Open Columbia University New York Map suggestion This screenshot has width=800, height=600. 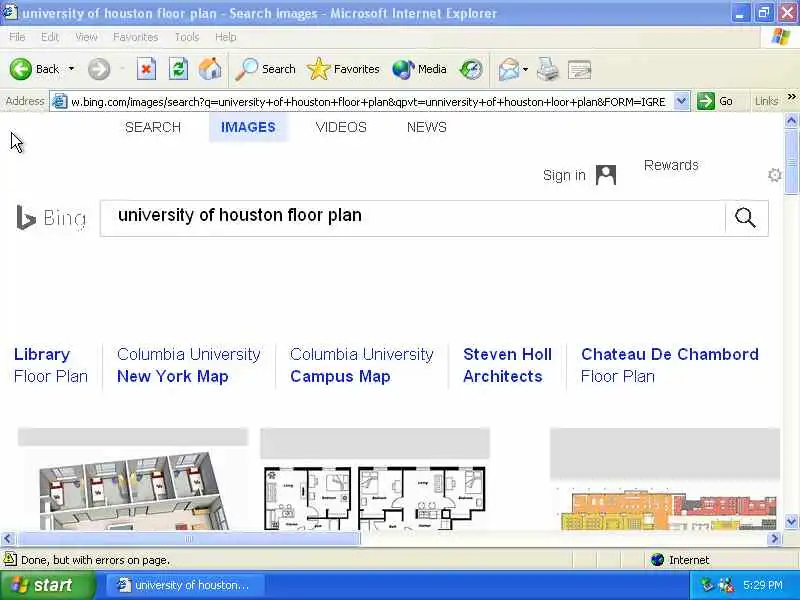pyautogui.click(x=188, y=365)
